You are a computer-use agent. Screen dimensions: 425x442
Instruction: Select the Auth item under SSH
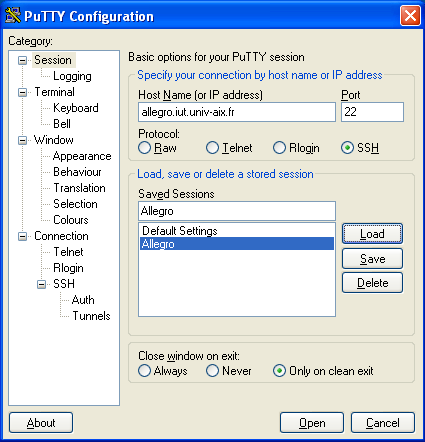83,300
